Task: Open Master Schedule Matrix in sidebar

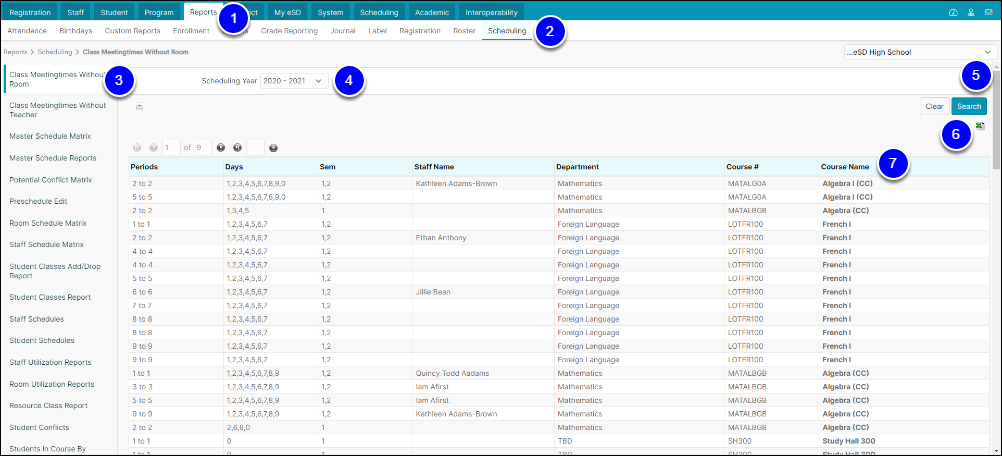Action: (50, 136)
